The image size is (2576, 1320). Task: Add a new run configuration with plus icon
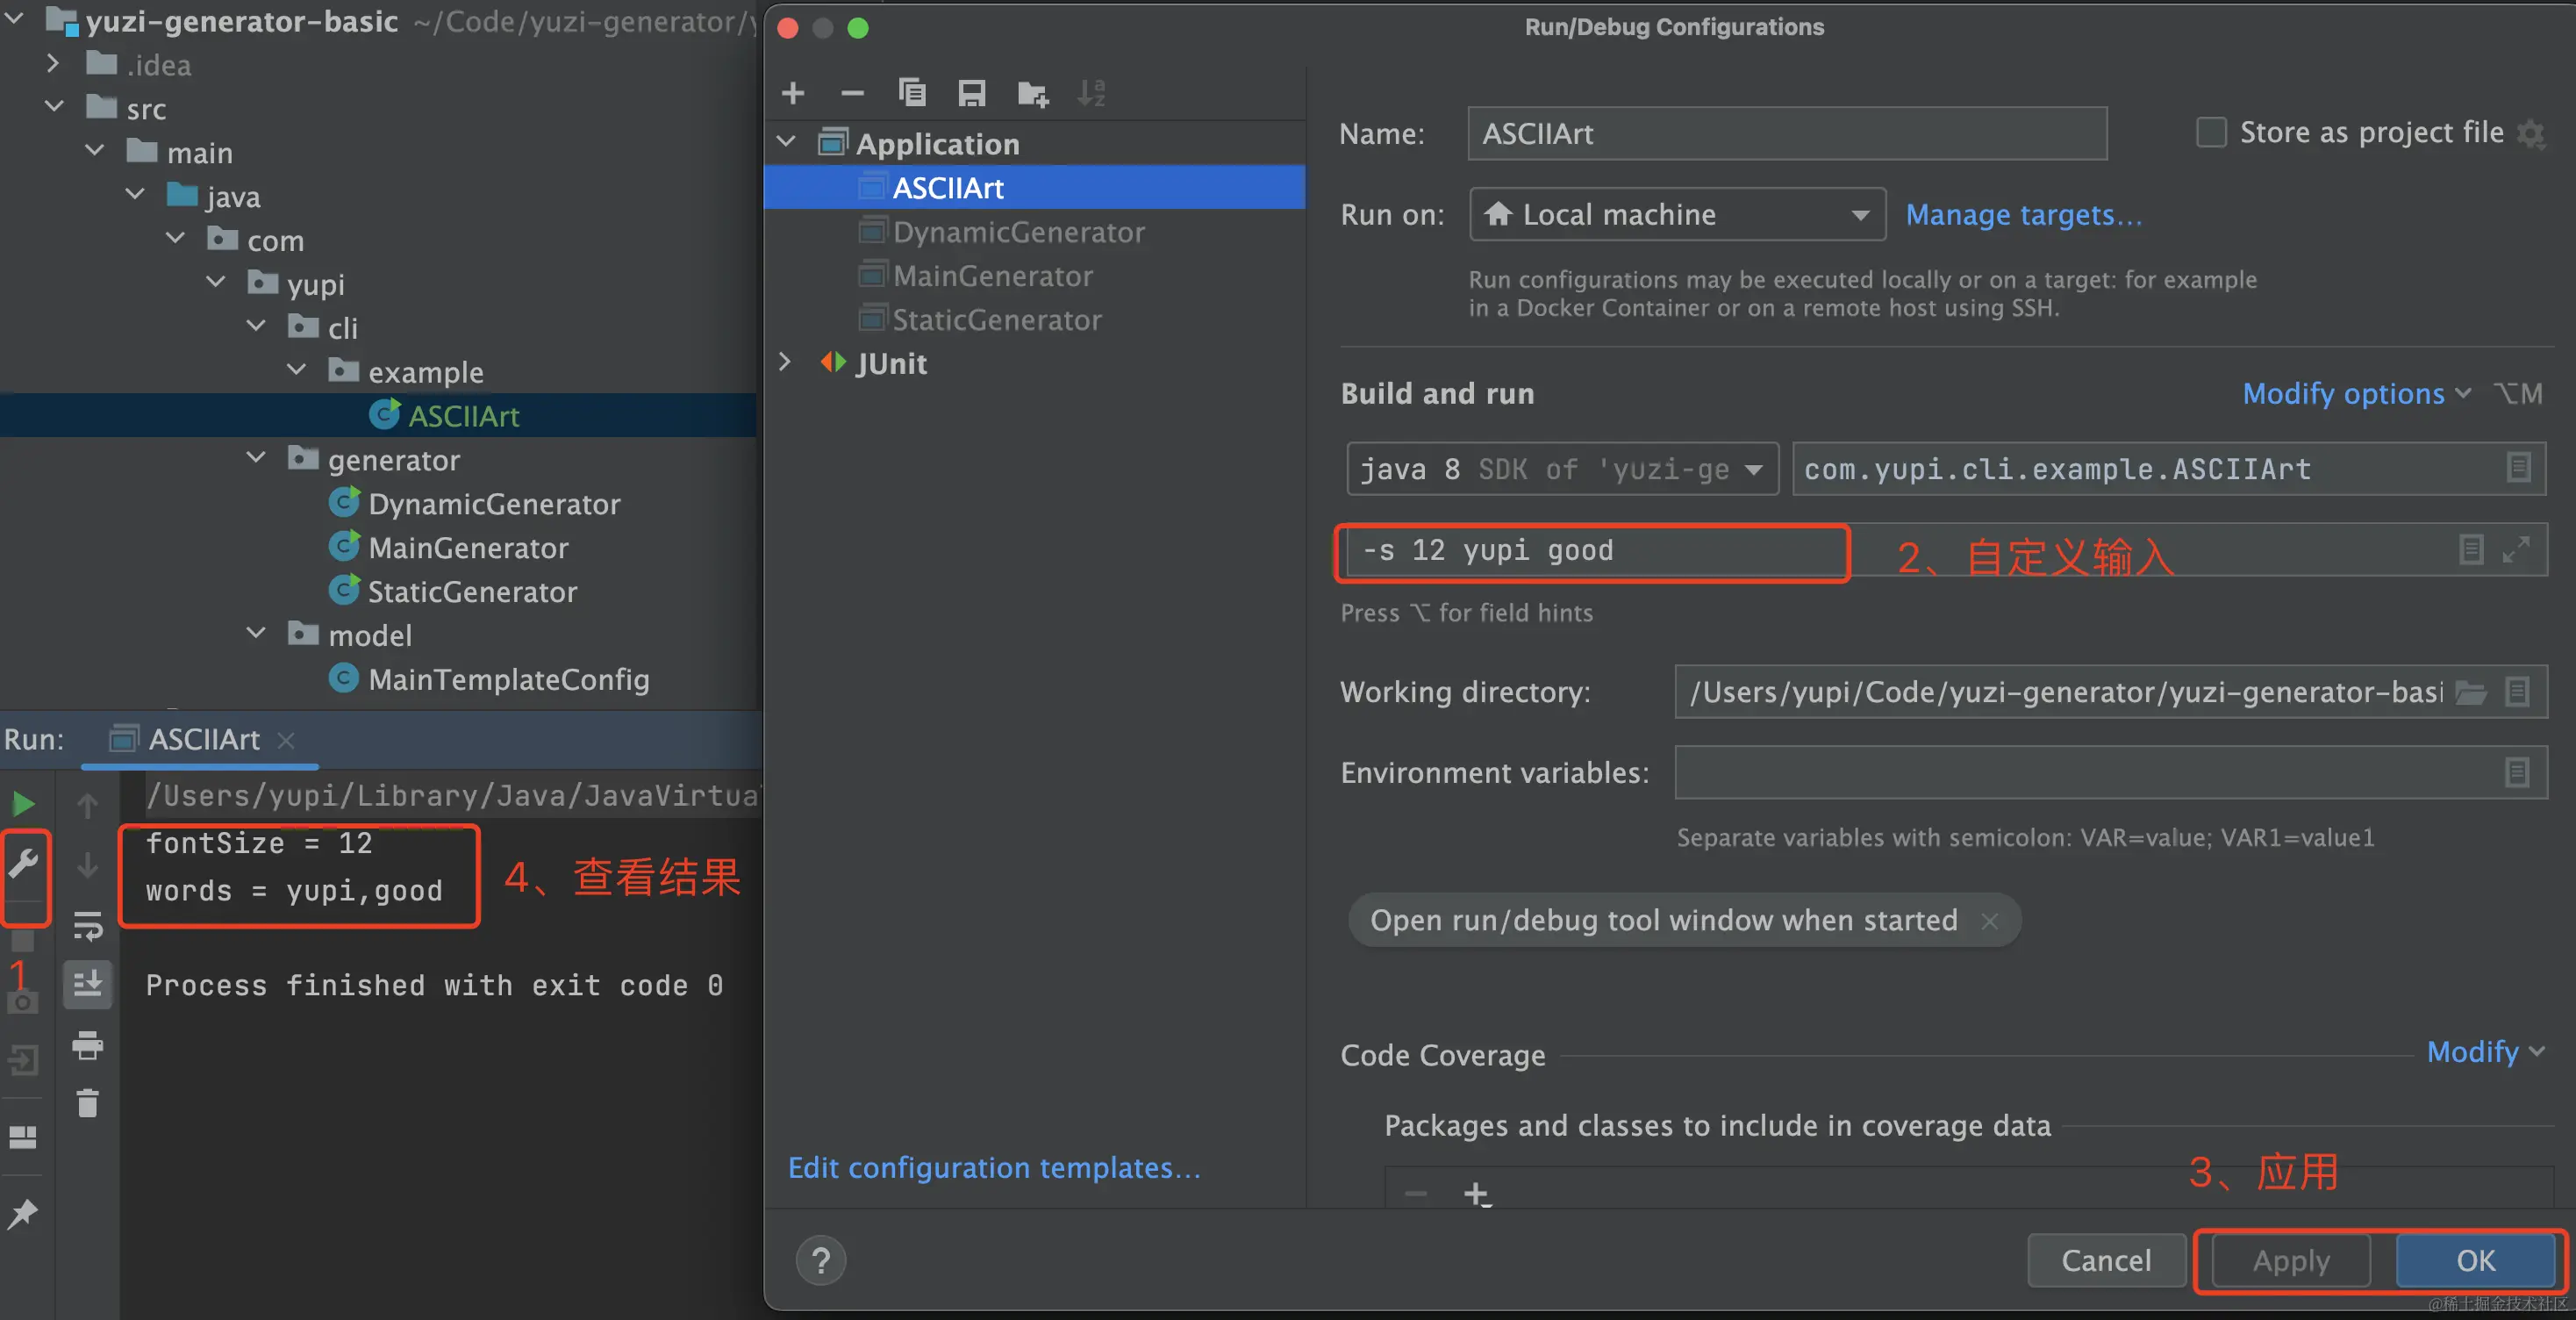tap(793, 93)
